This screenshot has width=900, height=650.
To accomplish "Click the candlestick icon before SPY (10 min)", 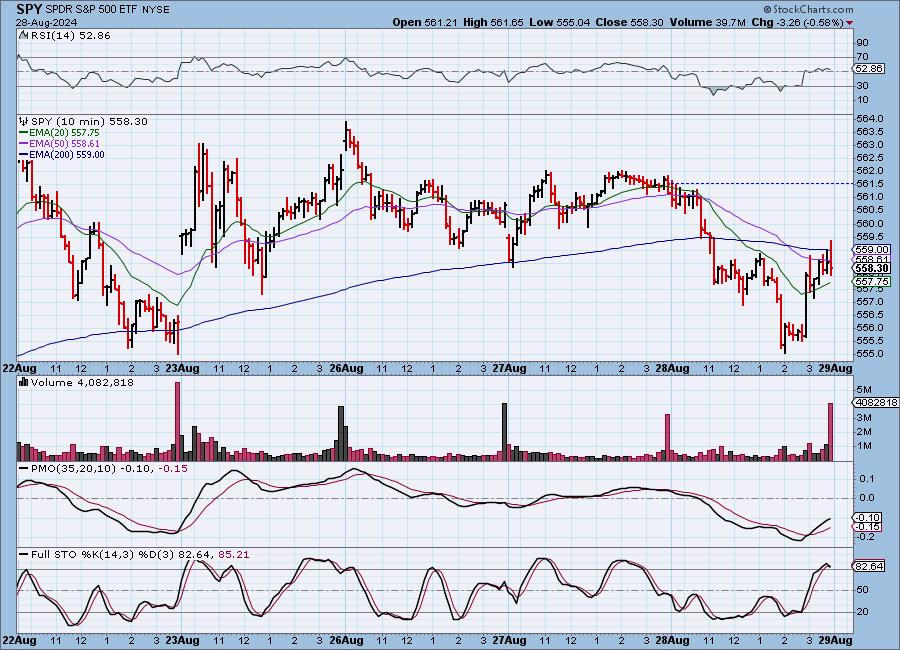I will (24, 121).
